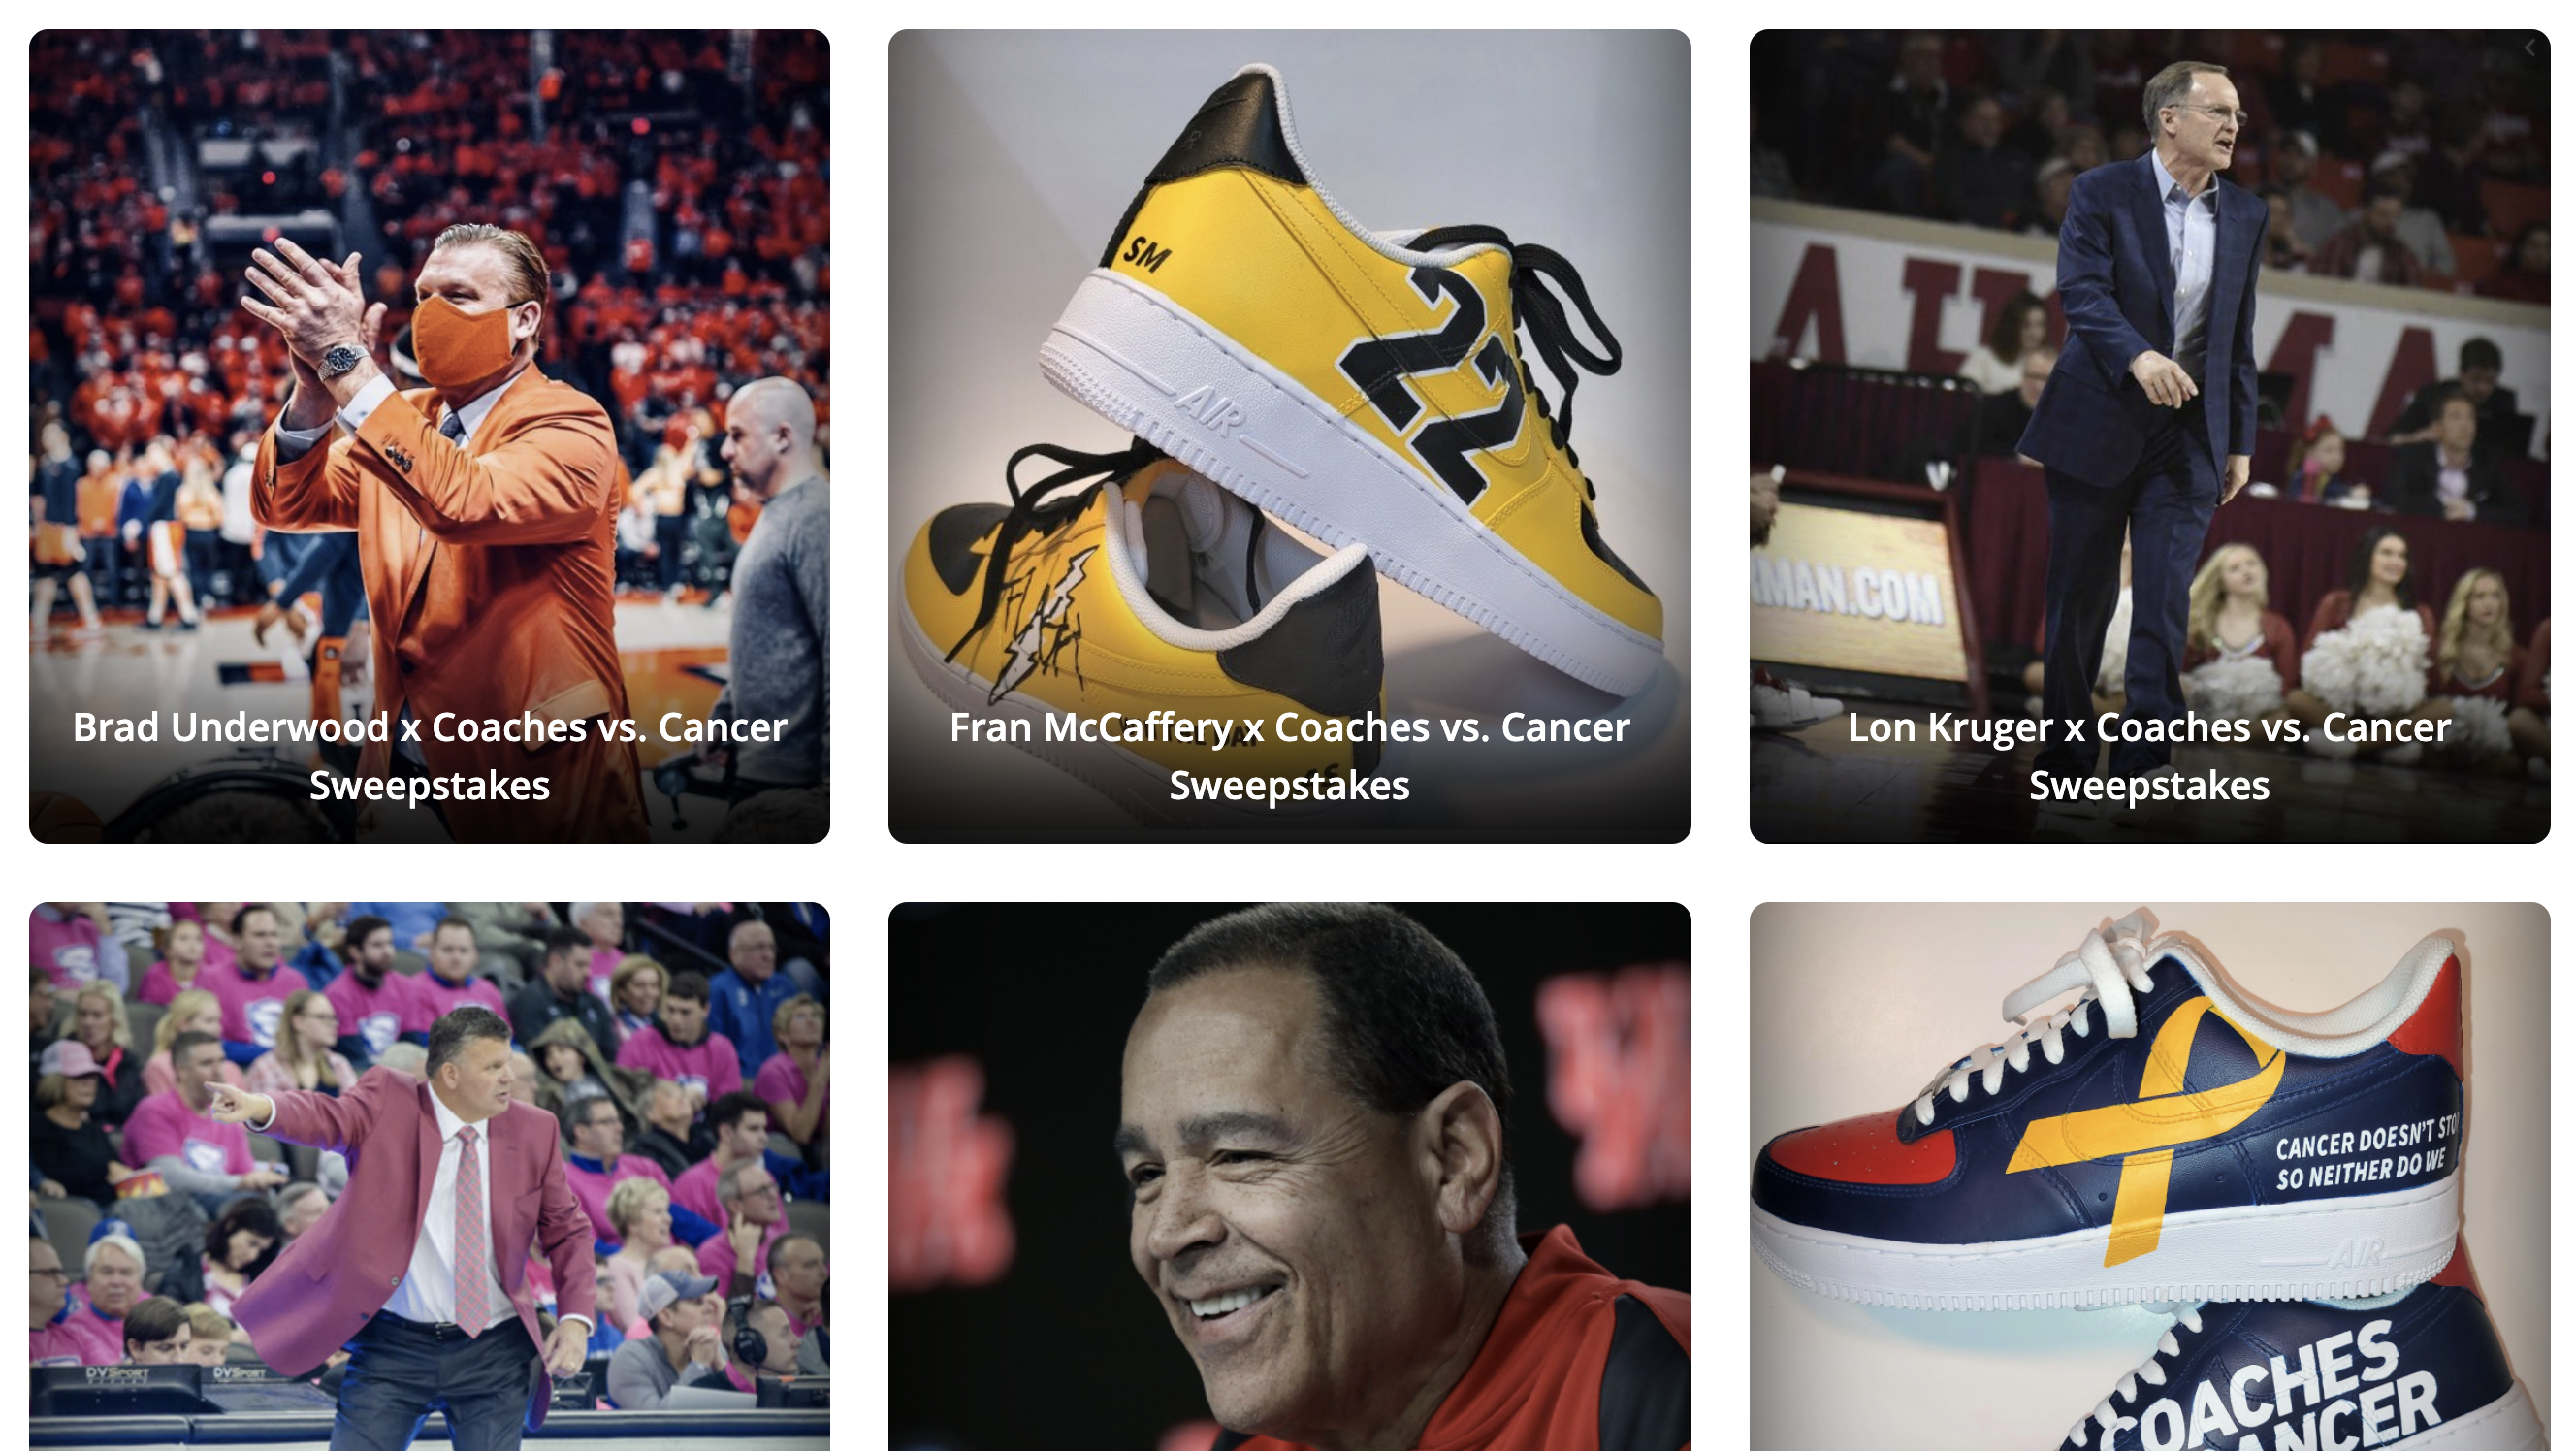
Task: Select the coach in pink blazer pointing photo
Action: pyautogui.click(x=430, y=1176)
